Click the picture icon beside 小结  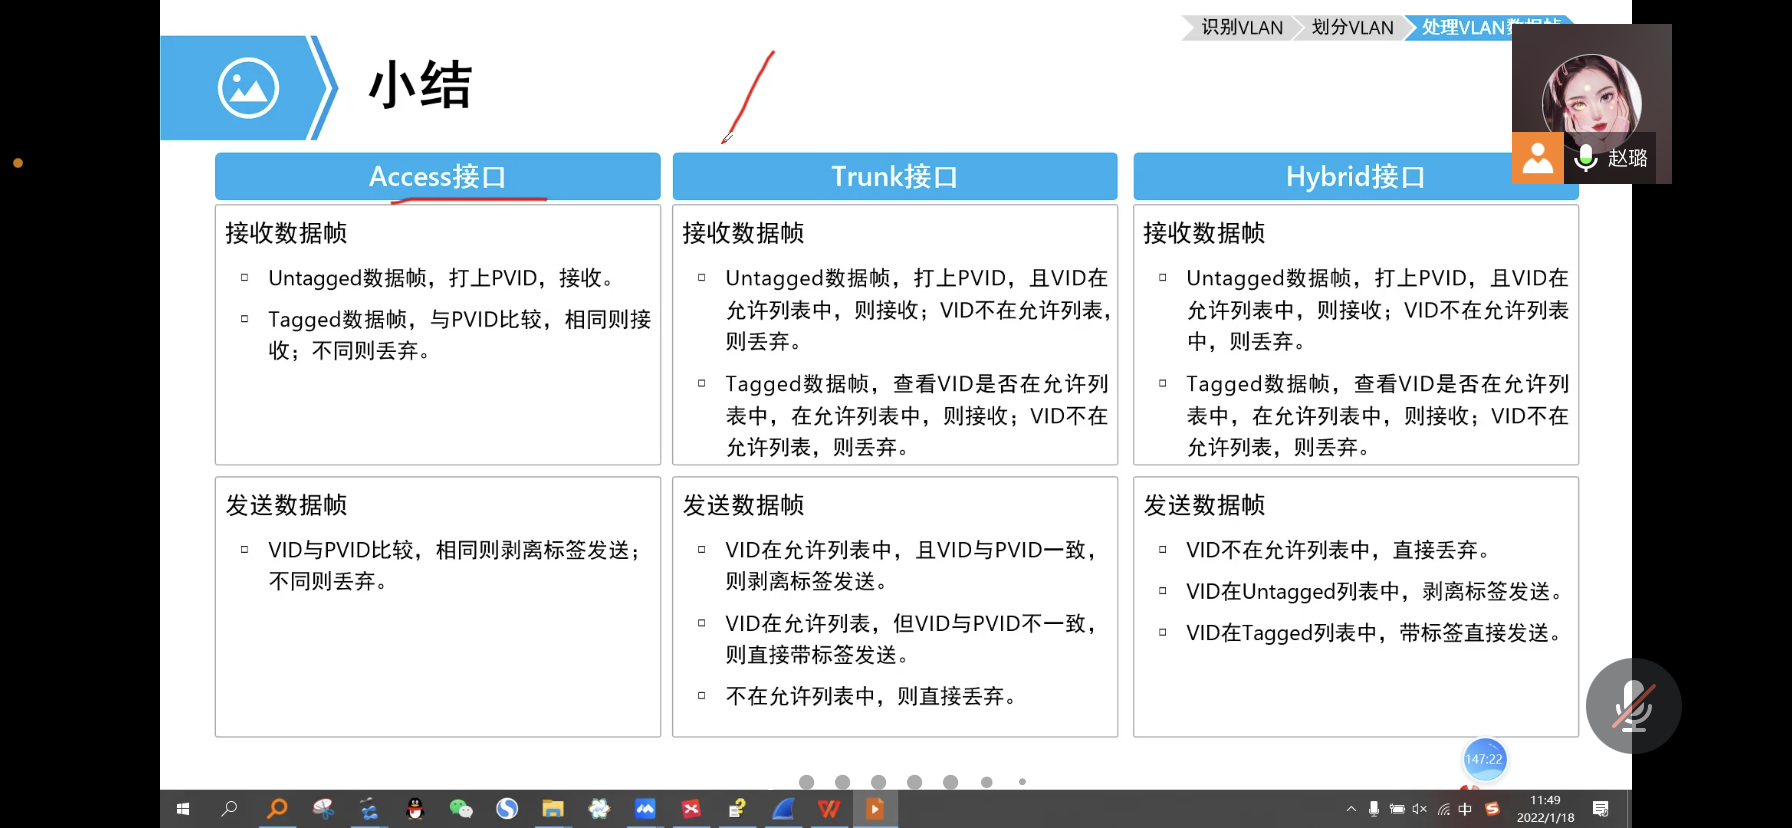pos(248,88)
